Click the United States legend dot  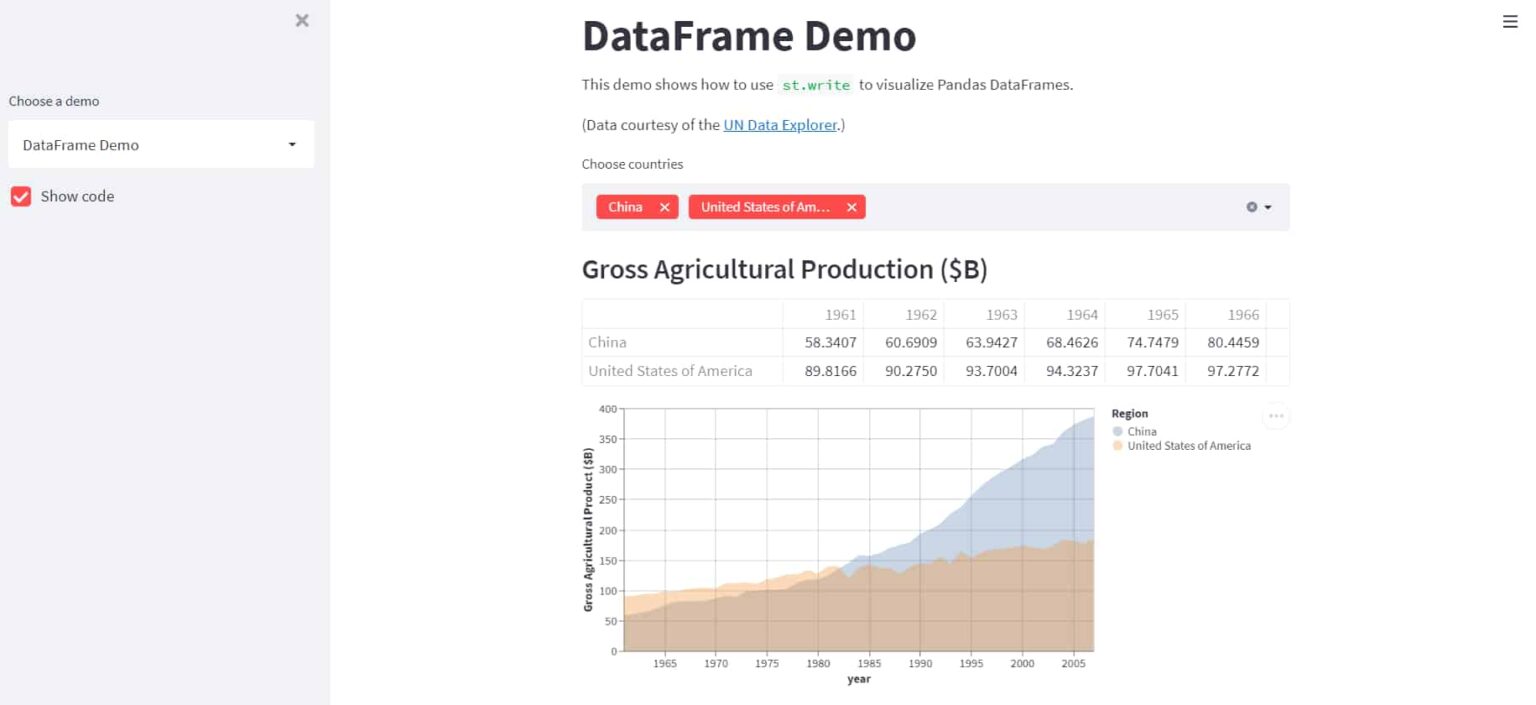click(1117, 446)
